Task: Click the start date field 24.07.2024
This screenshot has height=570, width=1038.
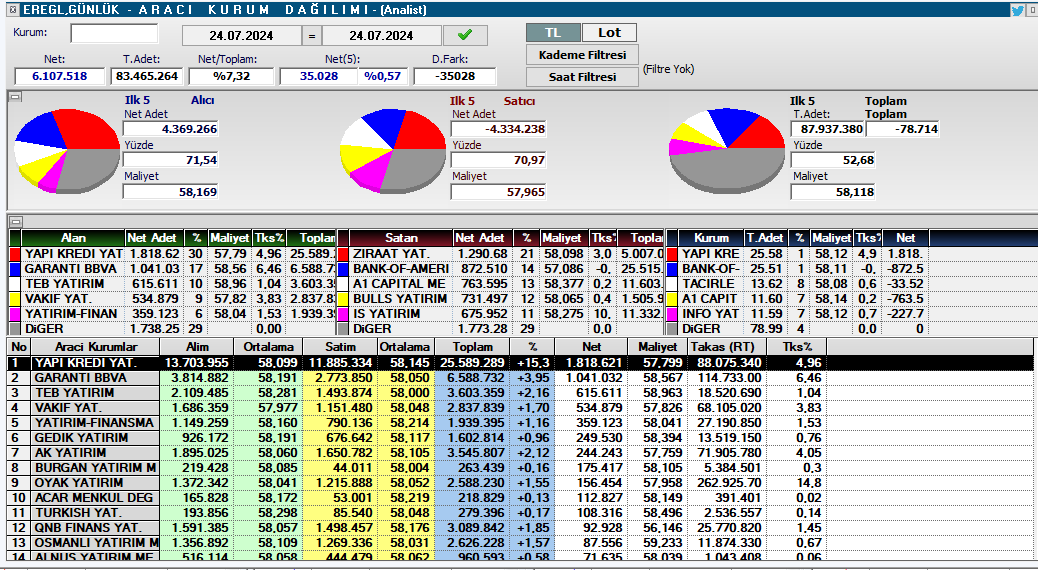Action: click(241, 35)
